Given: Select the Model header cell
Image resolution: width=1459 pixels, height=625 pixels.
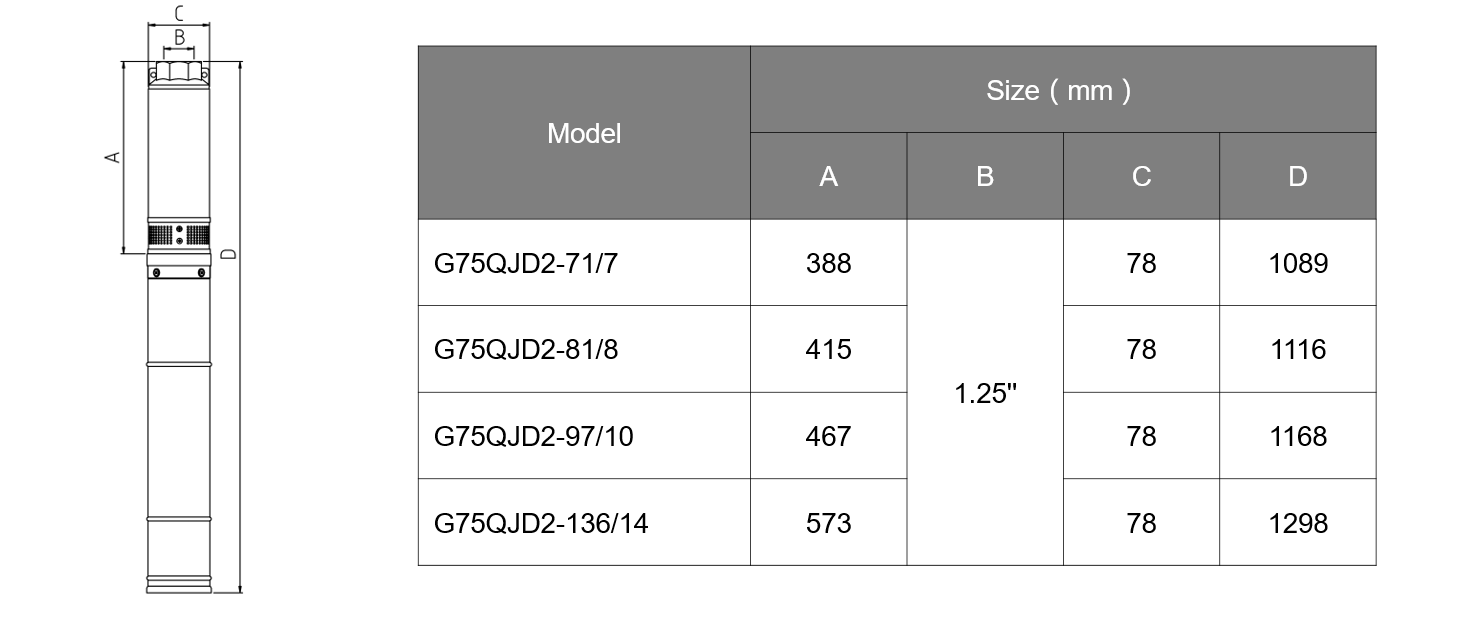Looking at the screenshot, I should click(x=584, y=133).
